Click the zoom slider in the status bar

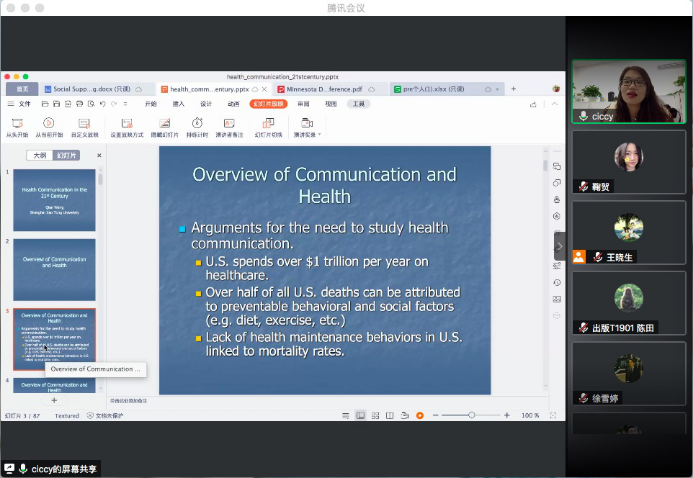coord(471,415)
